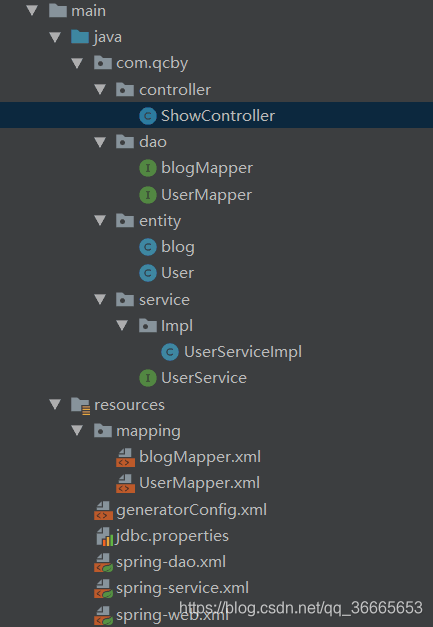Open the generatorConfig.xml file

(x=191, y=510)
